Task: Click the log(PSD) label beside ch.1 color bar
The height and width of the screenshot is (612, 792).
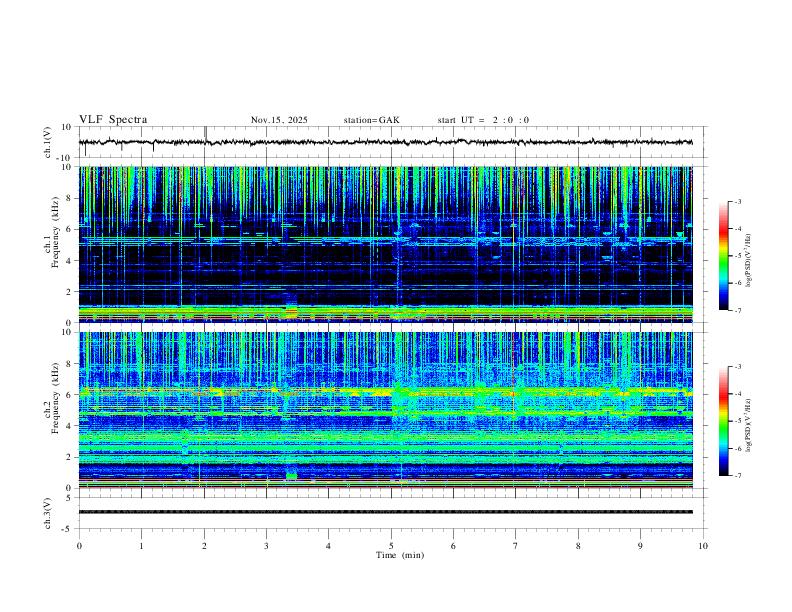Action: (749, 261)
